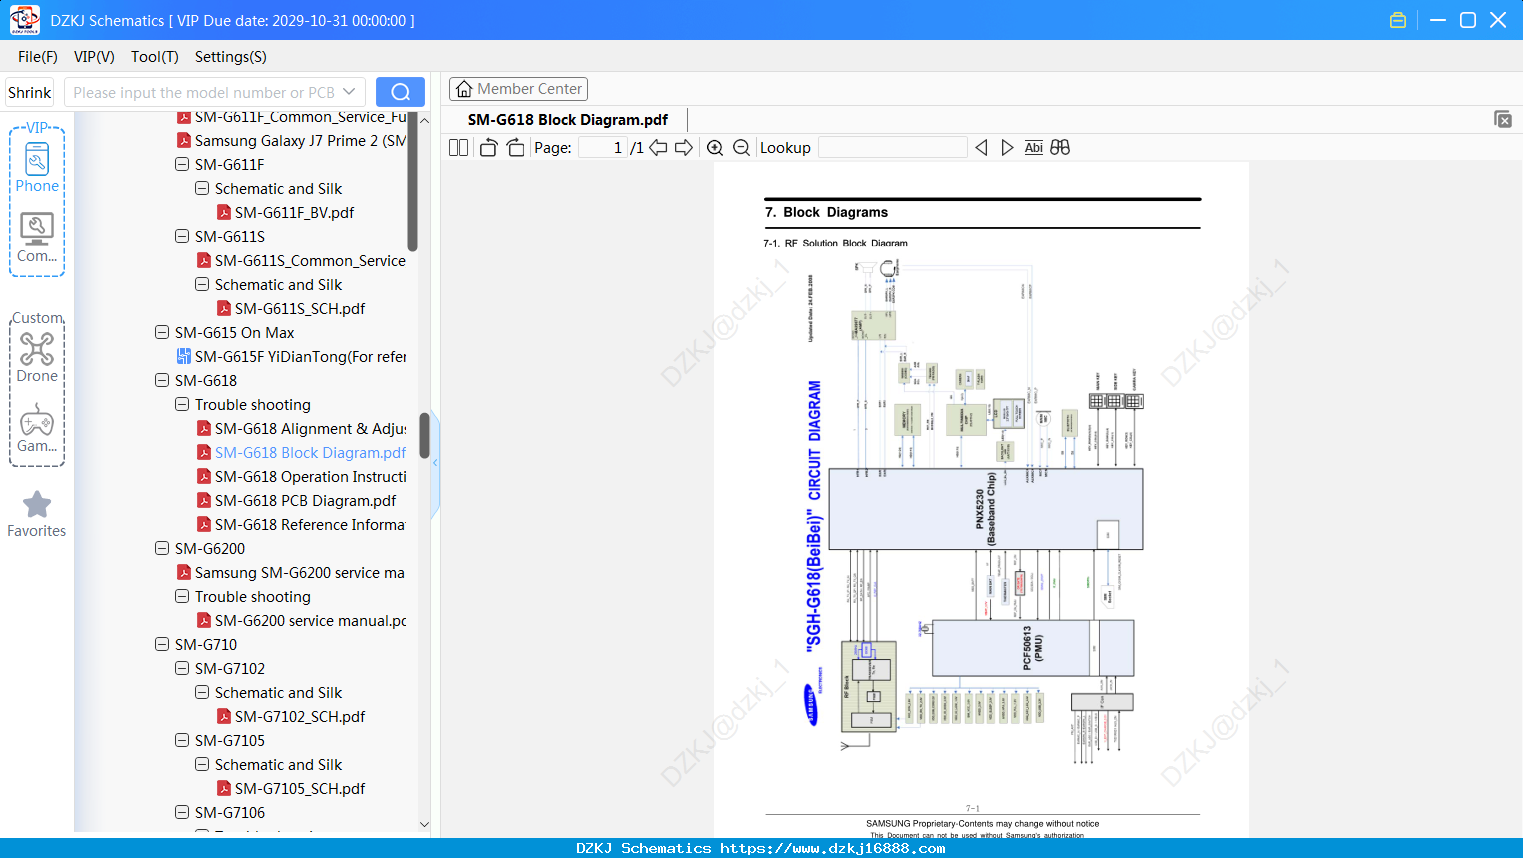This screenshot has height=858, width=1523.
Task: Click the tree scroll up arrow
Action: click(424, 120)
